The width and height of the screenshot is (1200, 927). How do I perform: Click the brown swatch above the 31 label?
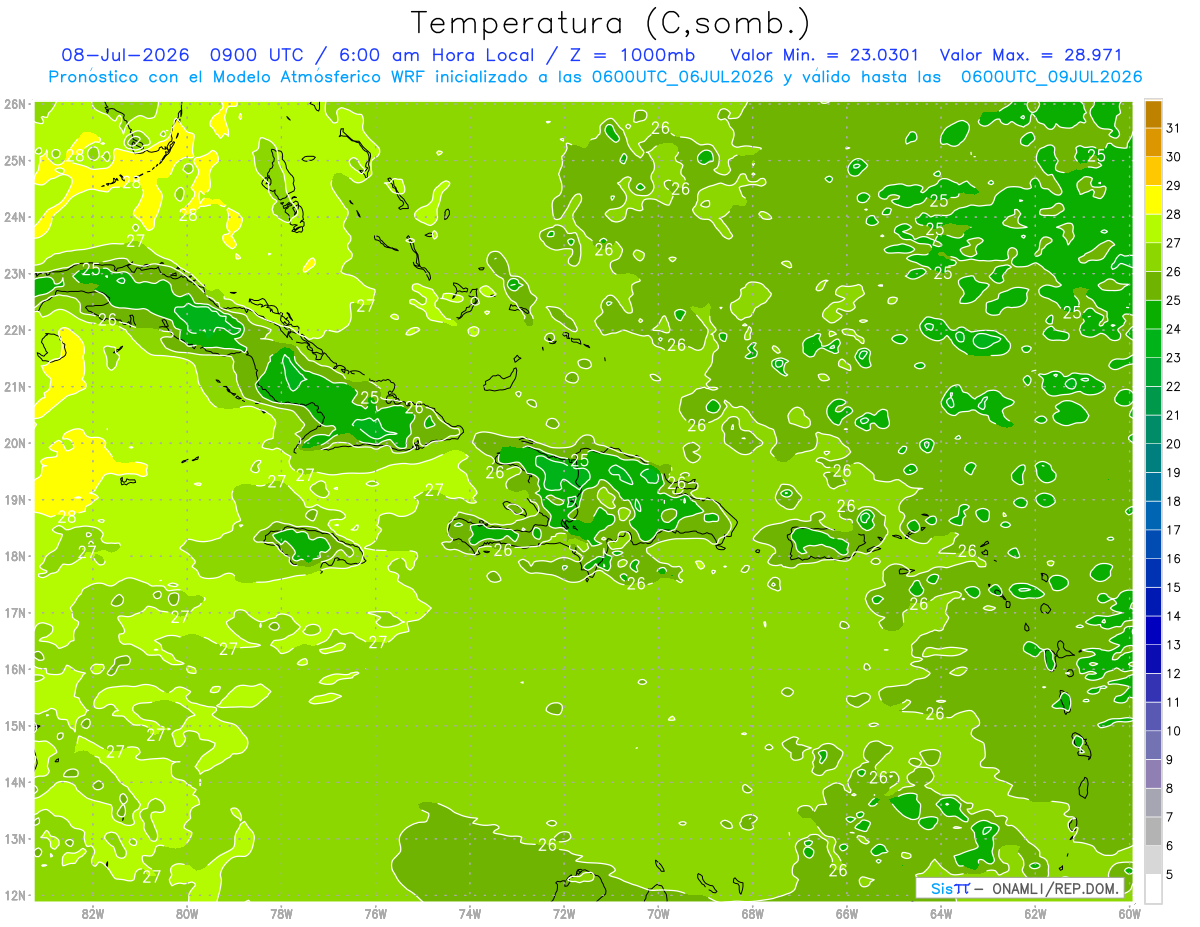pyautogui.click(x=1153, y=114)
